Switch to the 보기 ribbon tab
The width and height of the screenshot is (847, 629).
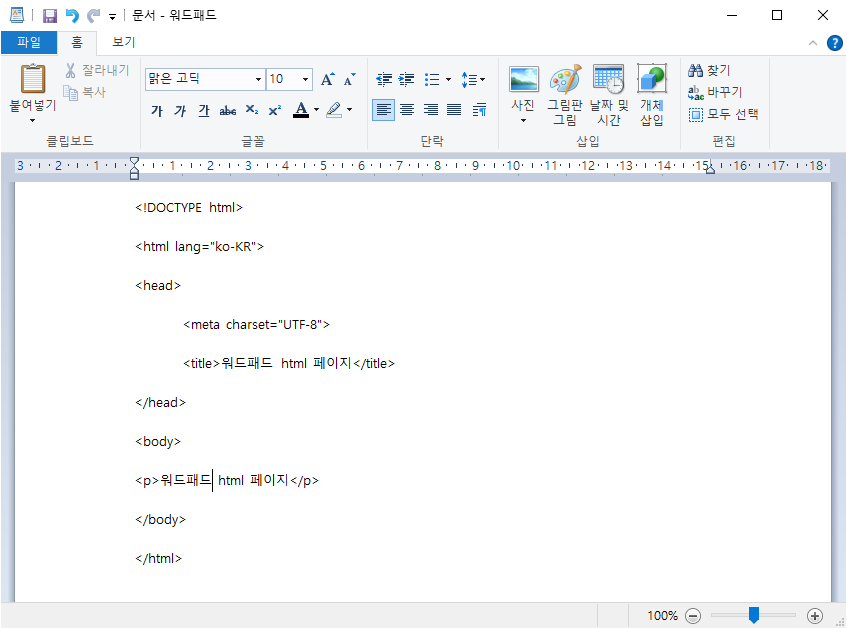124,42
